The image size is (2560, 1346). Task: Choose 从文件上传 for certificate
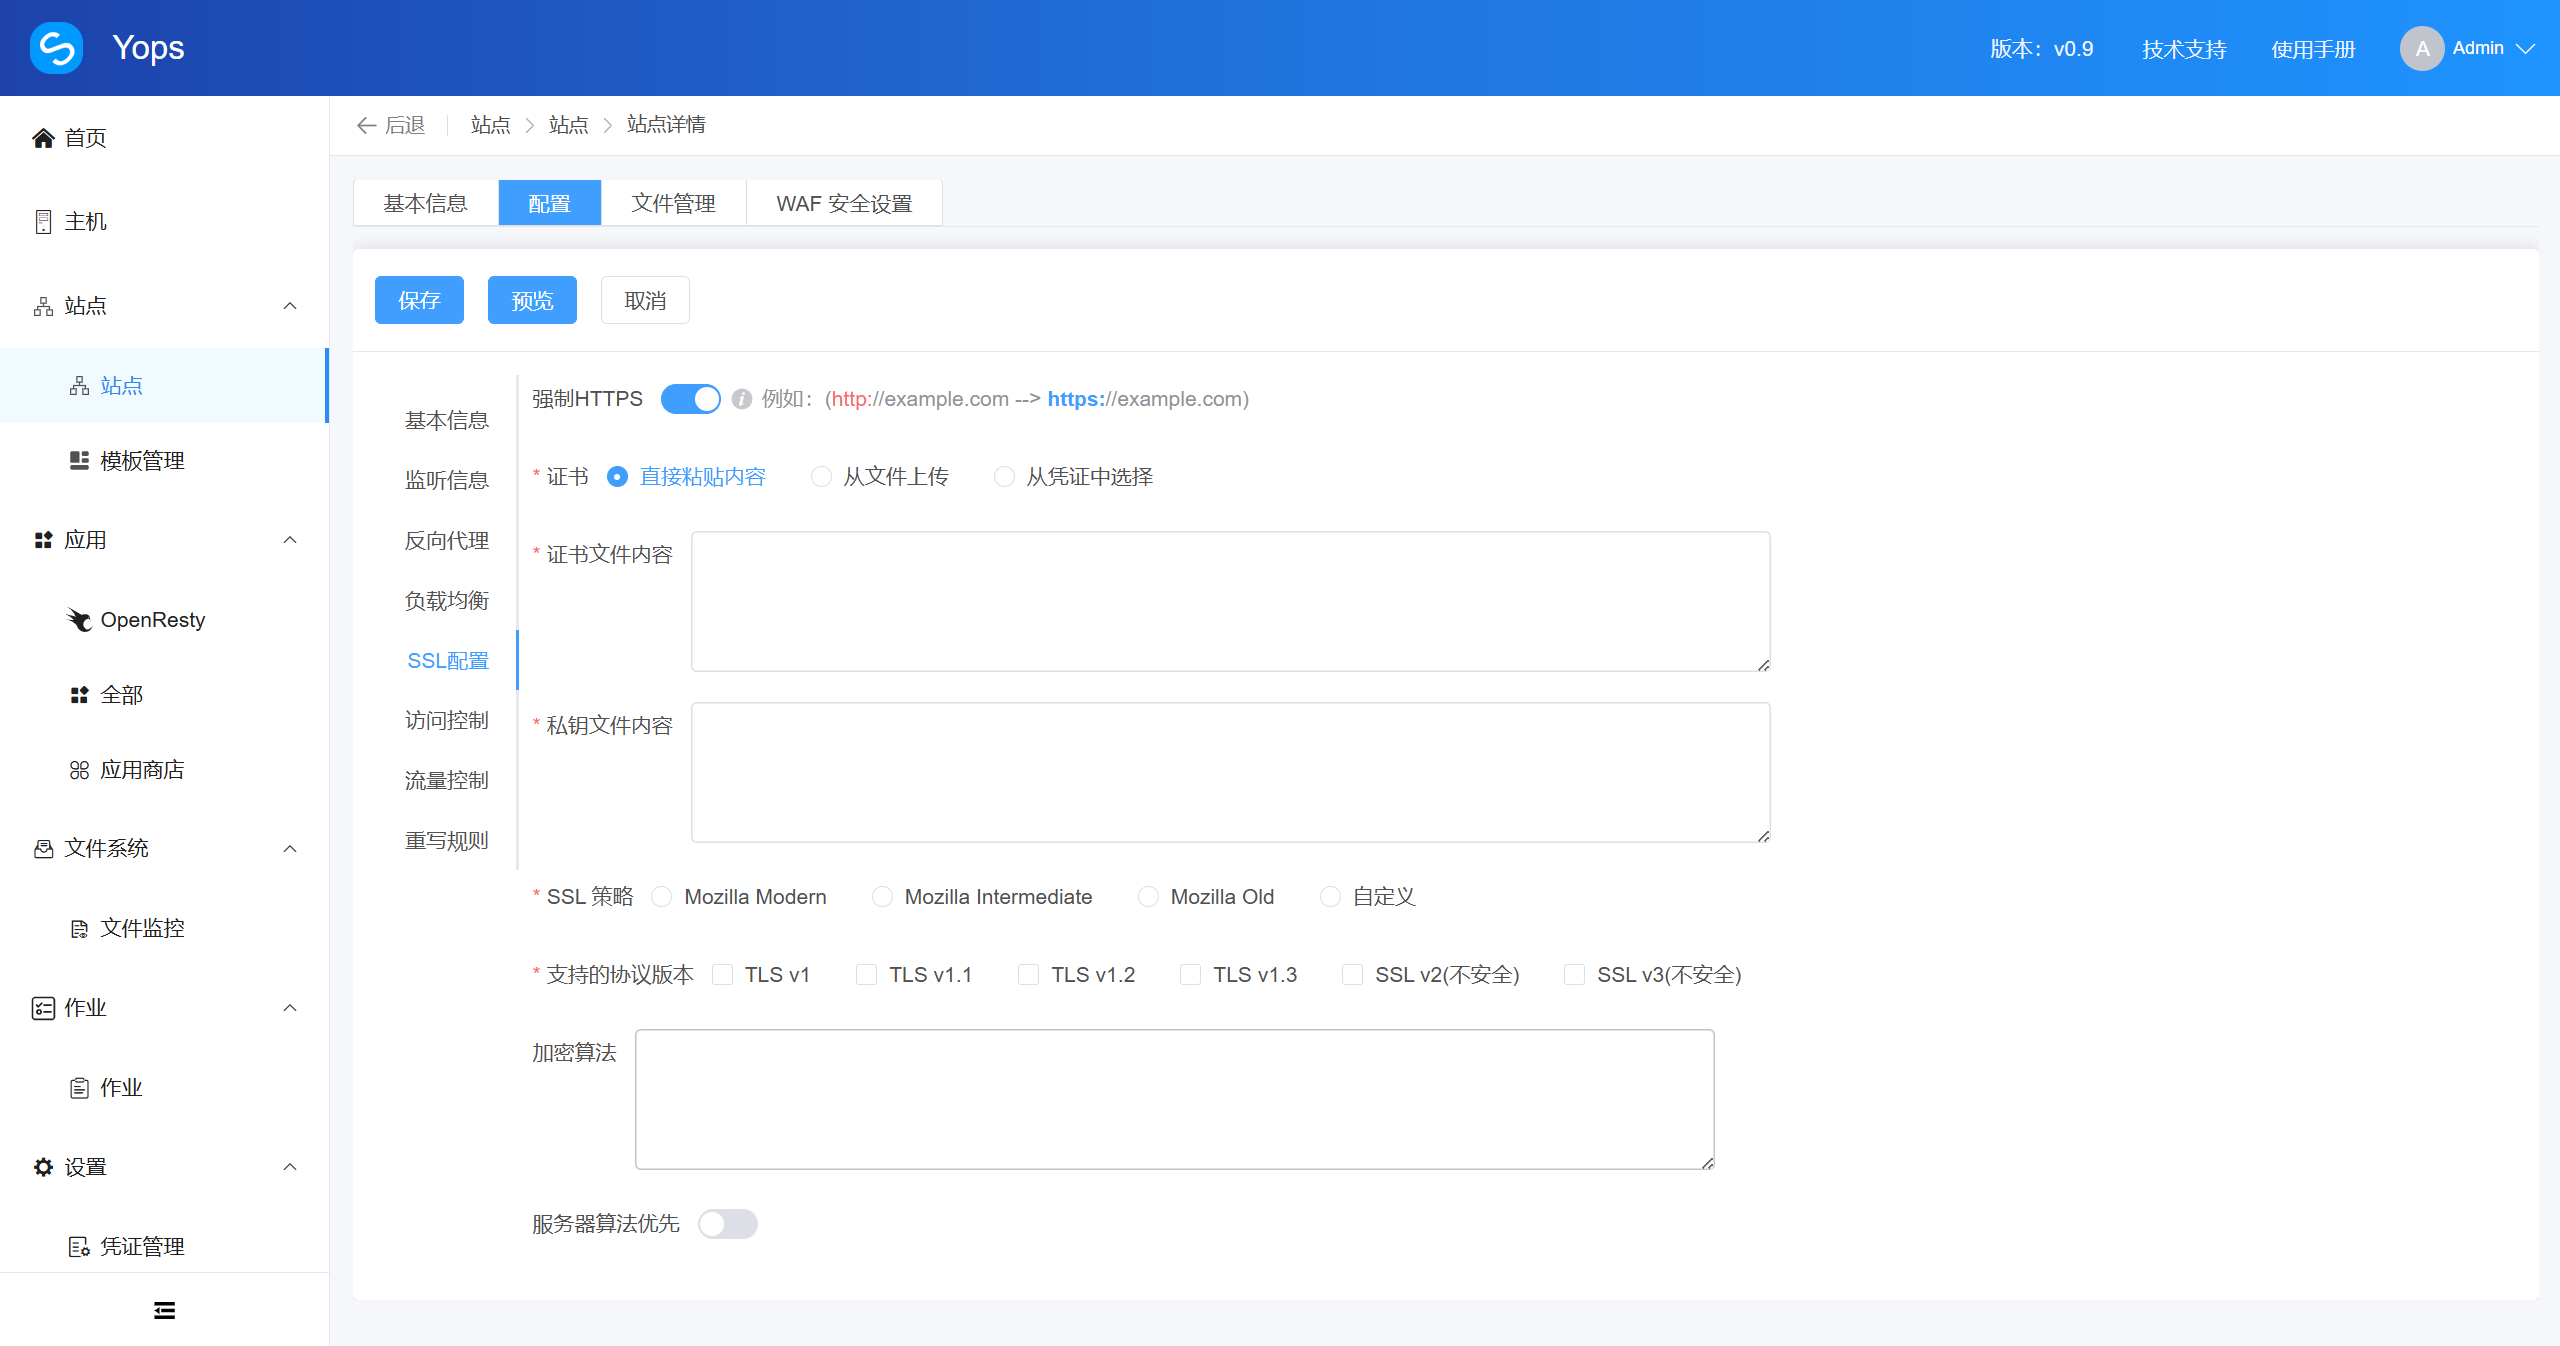821,477
